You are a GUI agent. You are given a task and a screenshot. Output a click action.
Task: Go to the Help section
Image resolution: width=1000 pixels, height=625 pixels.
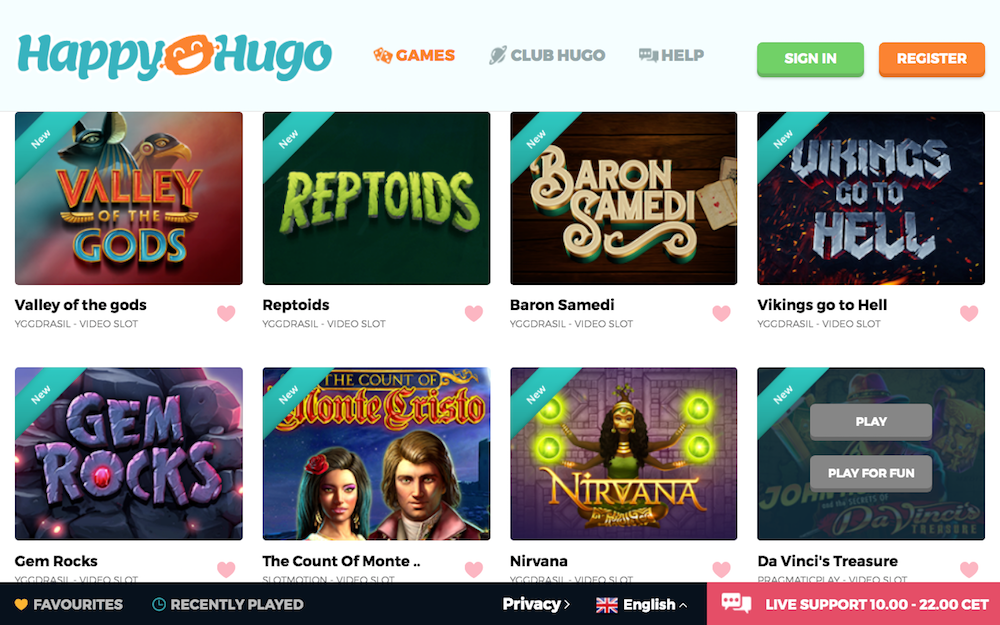671,55
